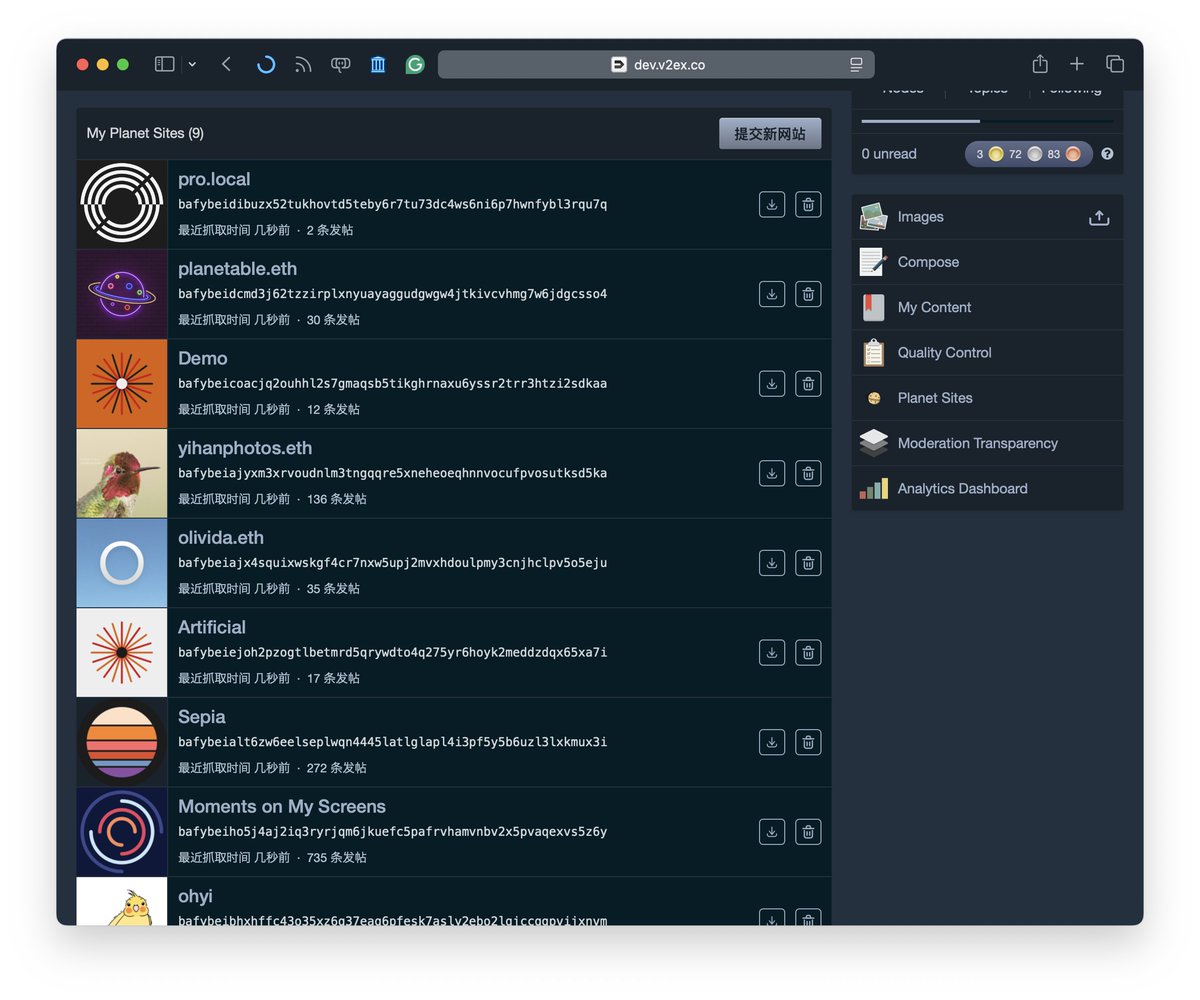Open the coin balance 3 72 83
The width and height of the screenshot is (1200, 1000).
pos(1028,154)
